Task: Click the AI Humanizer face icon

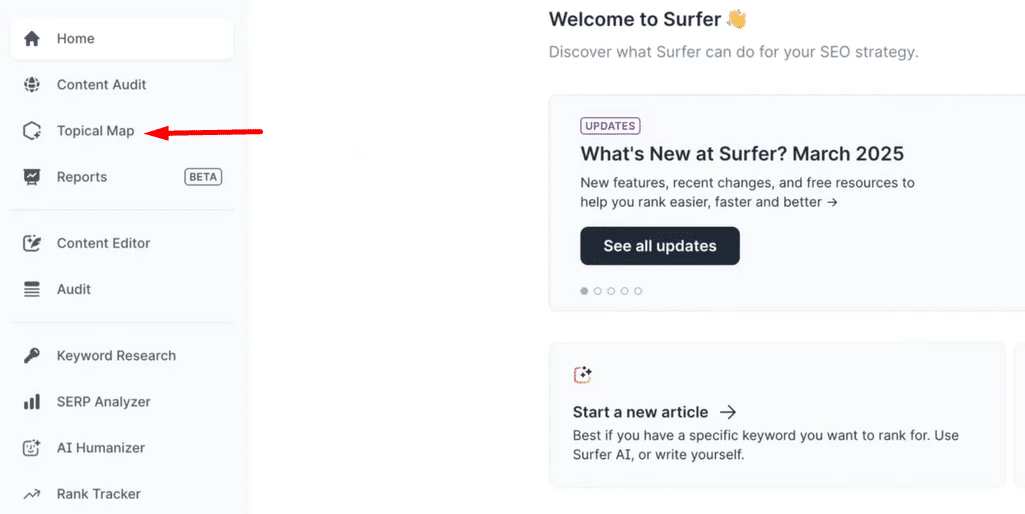Action: coord(32,448)
